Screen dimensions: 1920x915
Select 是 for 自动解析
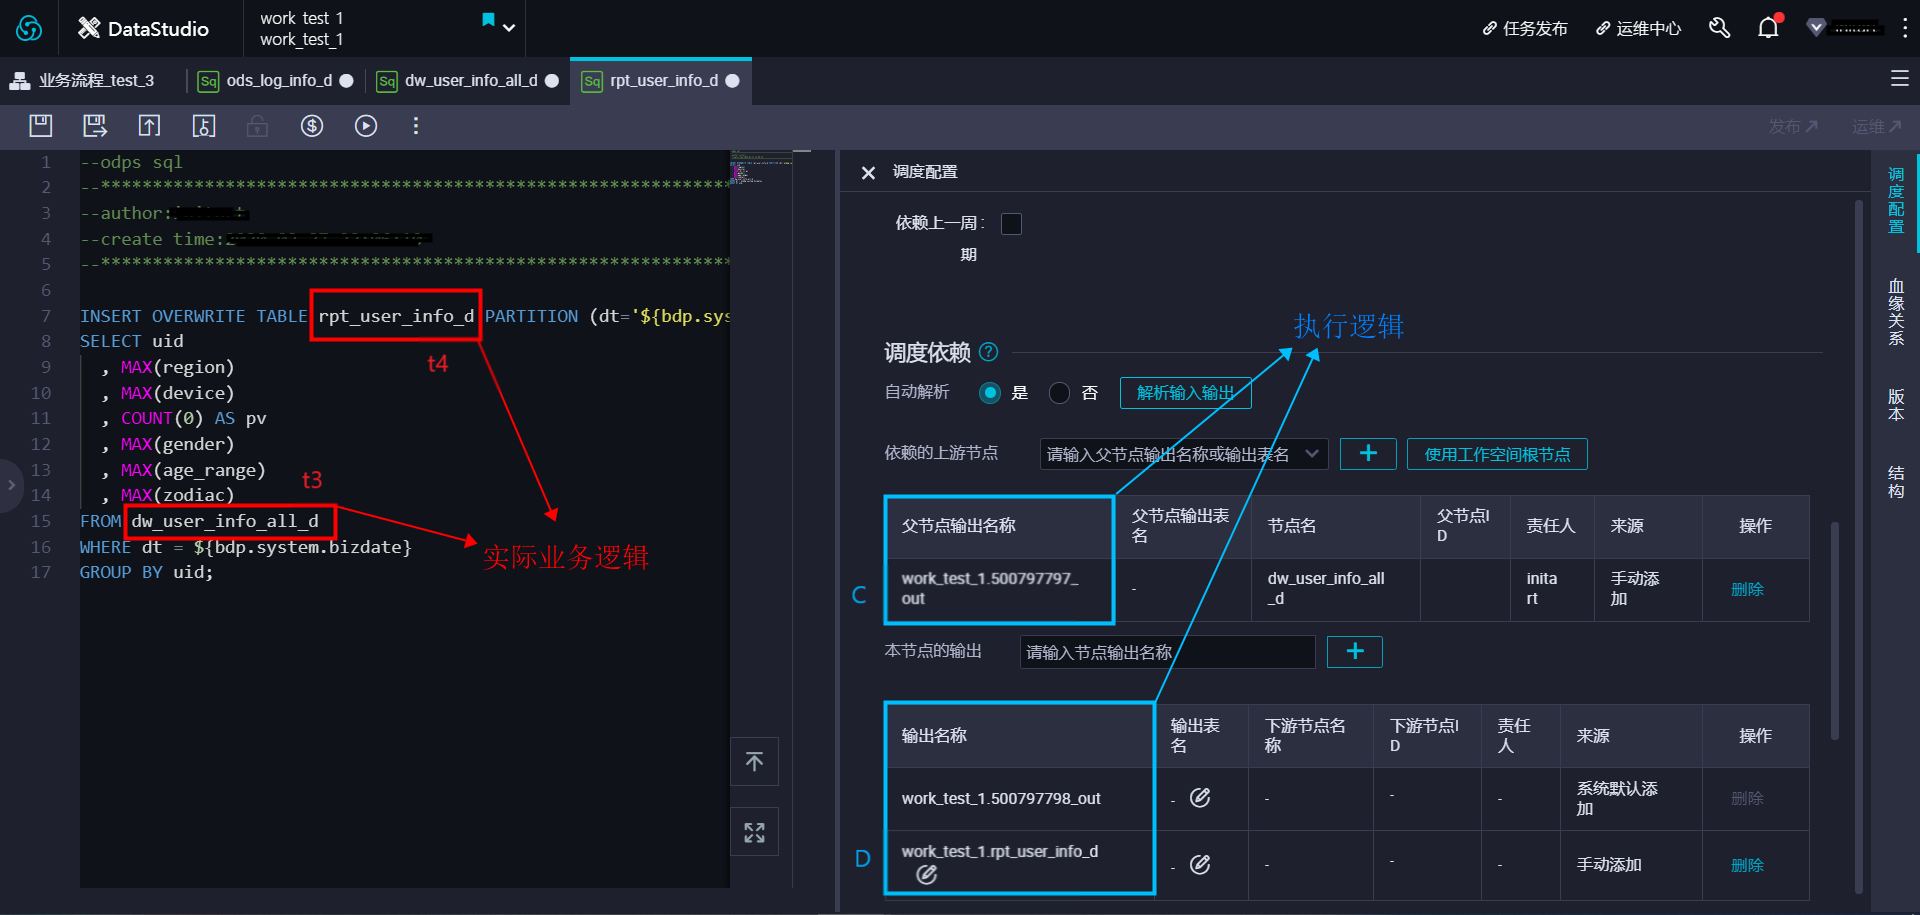(990, 393)
